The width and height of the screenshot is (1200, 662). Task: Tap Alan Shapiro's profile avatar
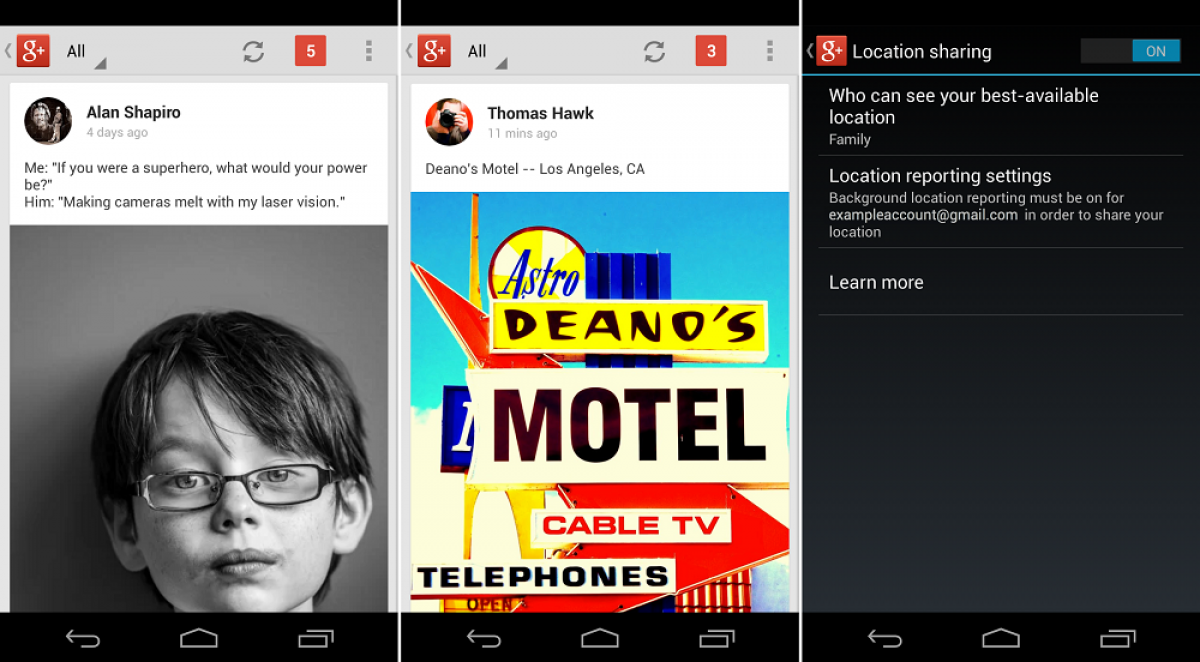47,121
